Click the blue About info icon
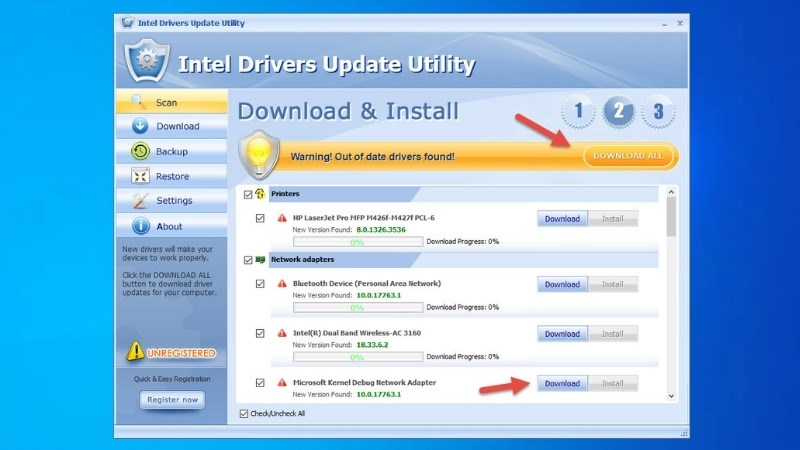The width and height of the screenshot is (800, 450). tap(140, 226)
